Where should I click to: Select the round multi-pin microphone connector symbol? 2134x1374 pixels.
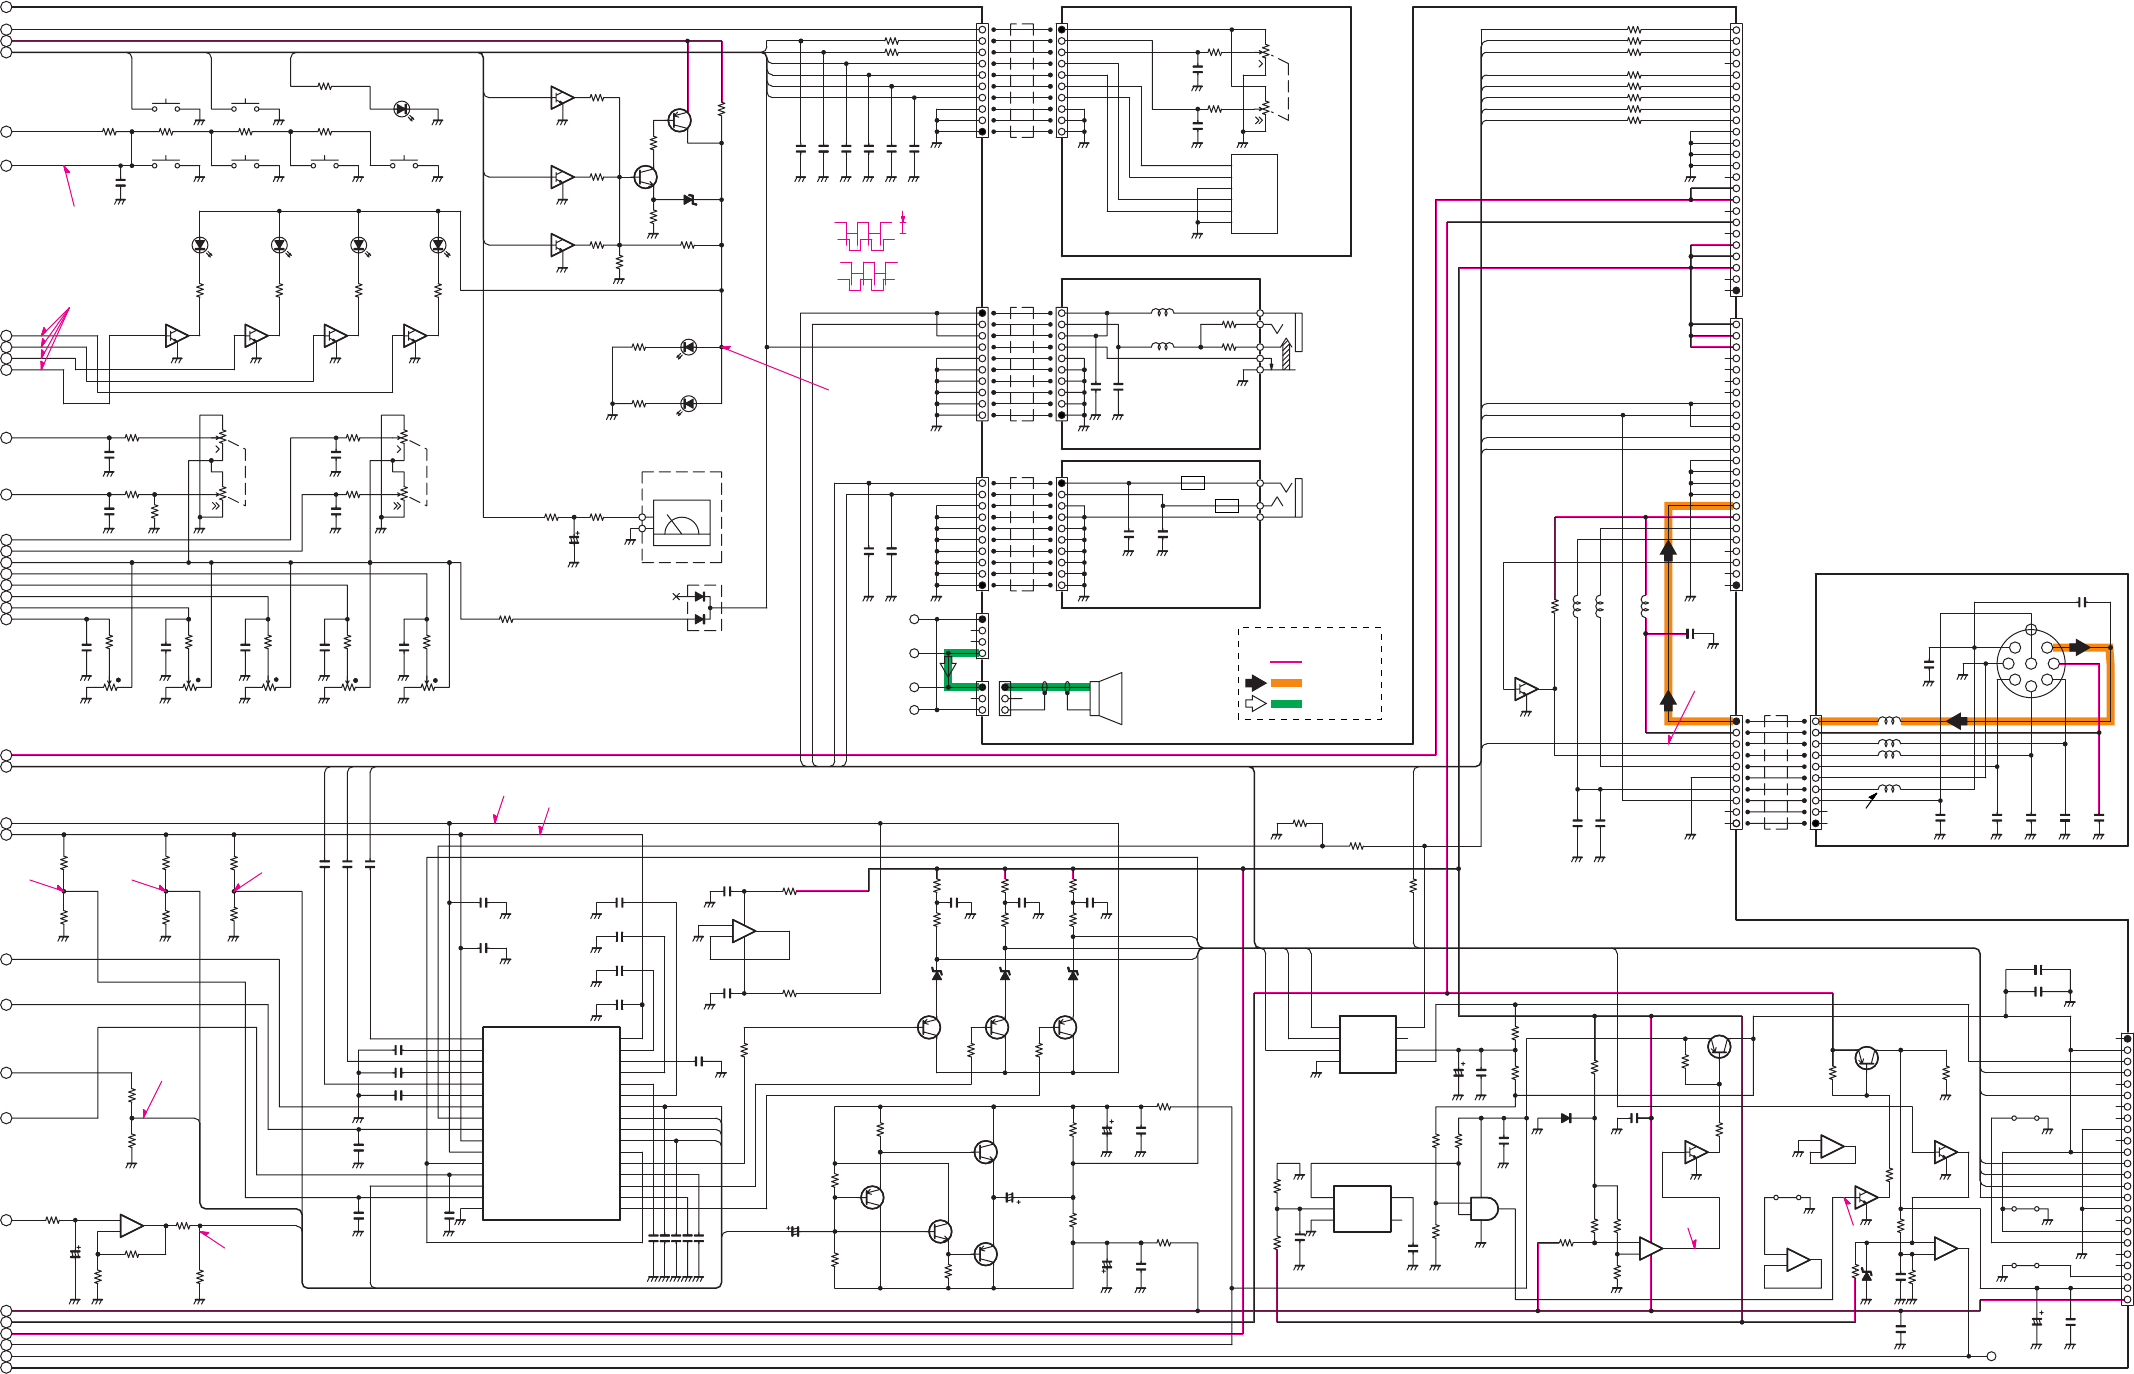(x=2031, y=663)
